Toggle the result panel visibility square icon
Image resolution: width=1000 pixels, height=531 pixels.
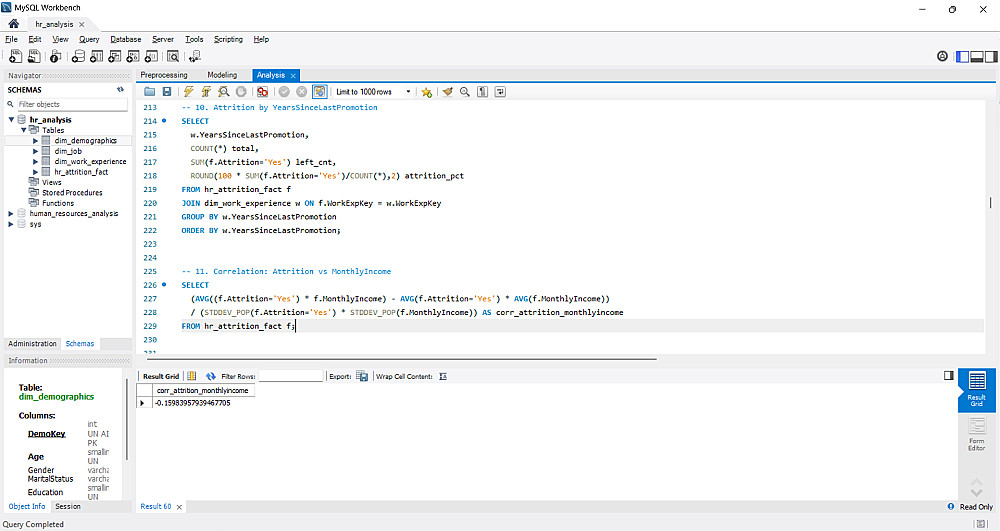pos(948,376)
